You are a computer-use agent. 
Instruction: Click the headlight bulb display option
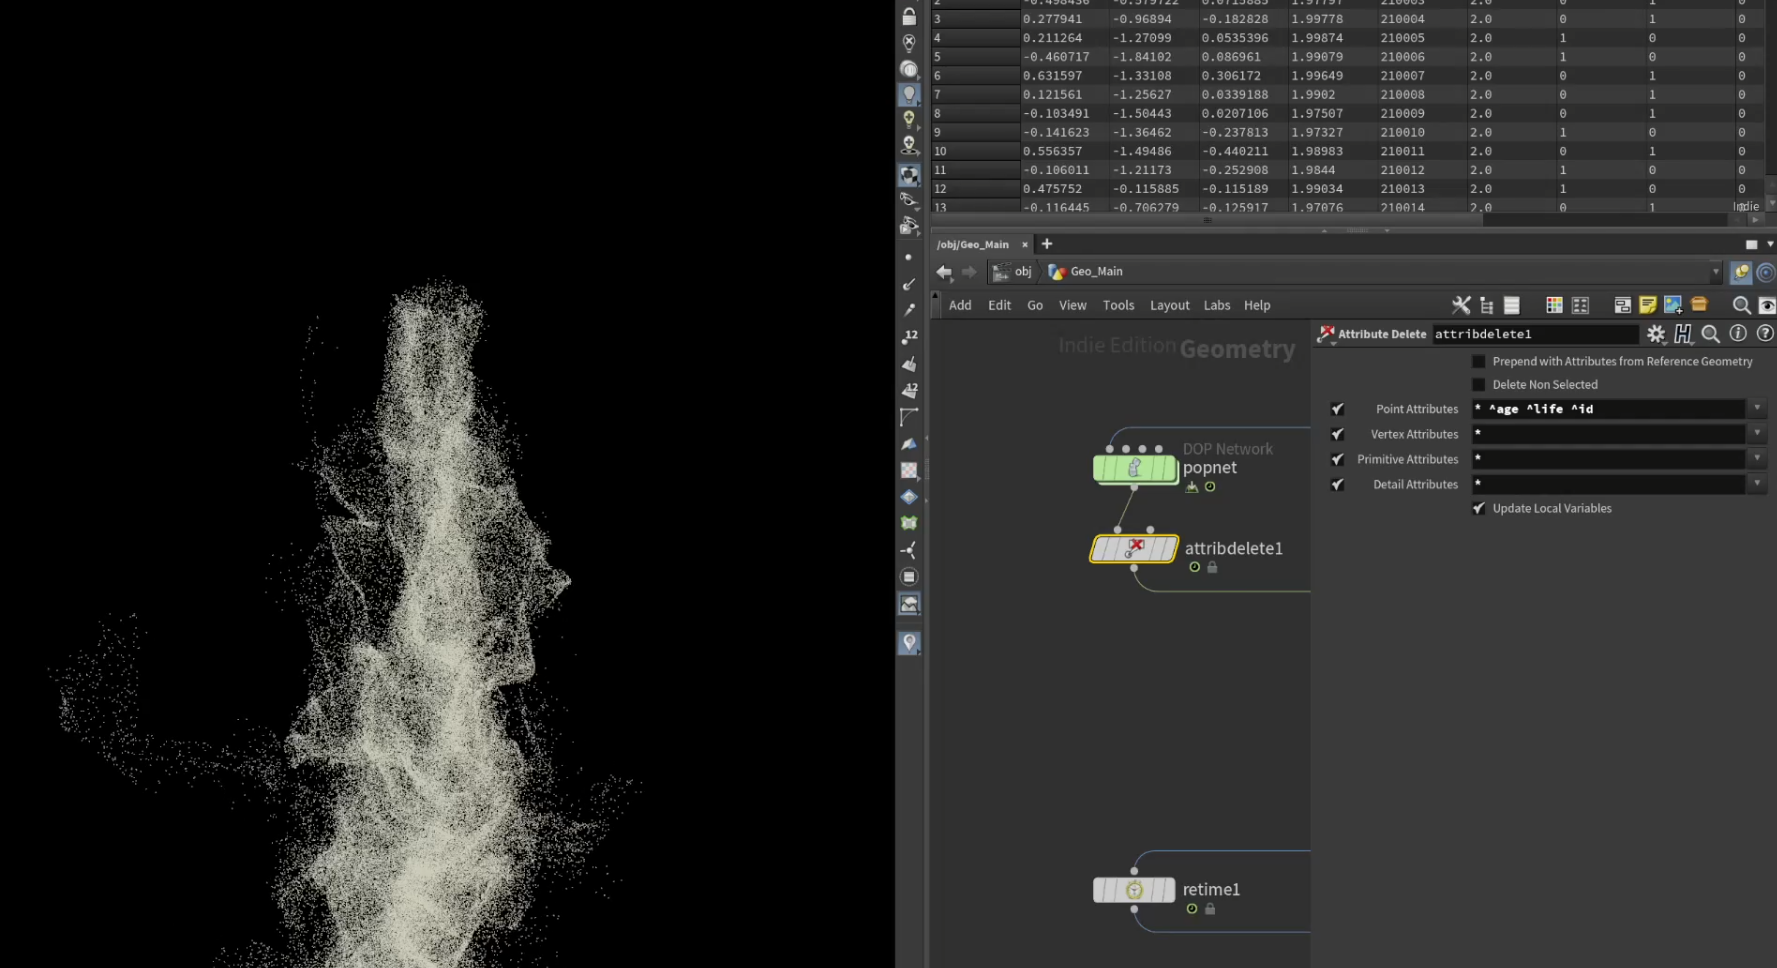click(909, 119)
